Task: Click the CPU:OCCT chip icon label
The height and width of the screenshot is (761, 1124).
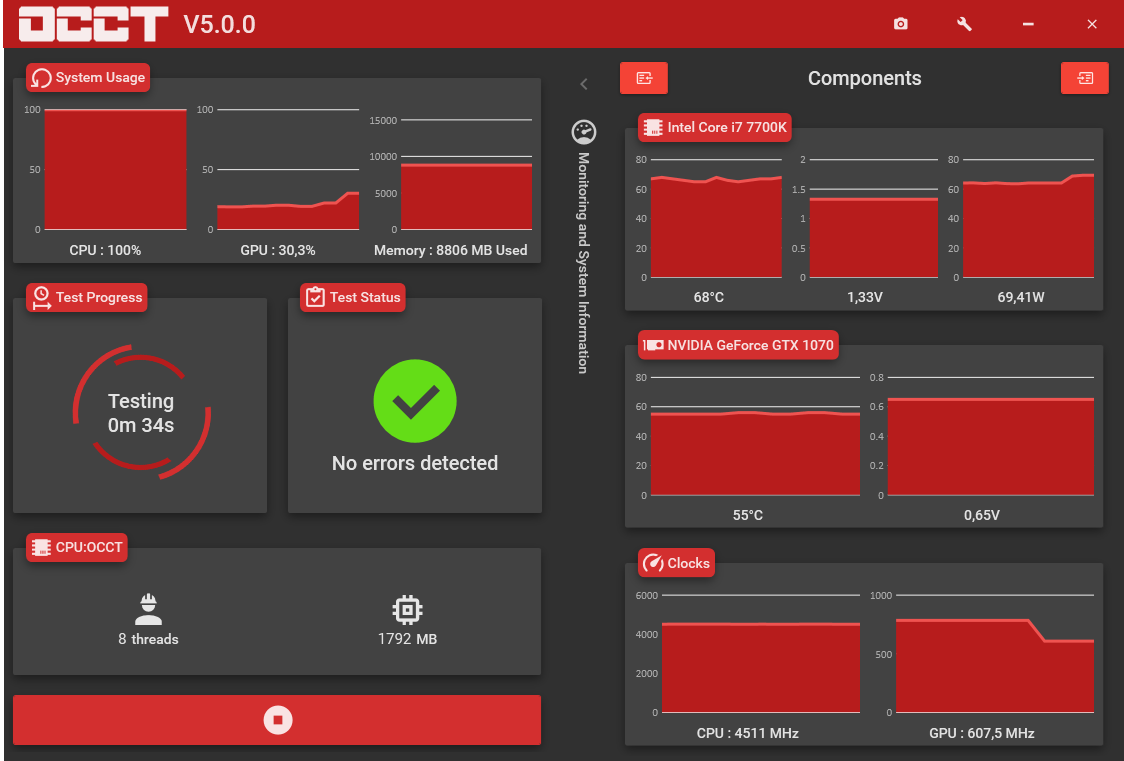Action: pyautogui.click(x=42, y=547)
